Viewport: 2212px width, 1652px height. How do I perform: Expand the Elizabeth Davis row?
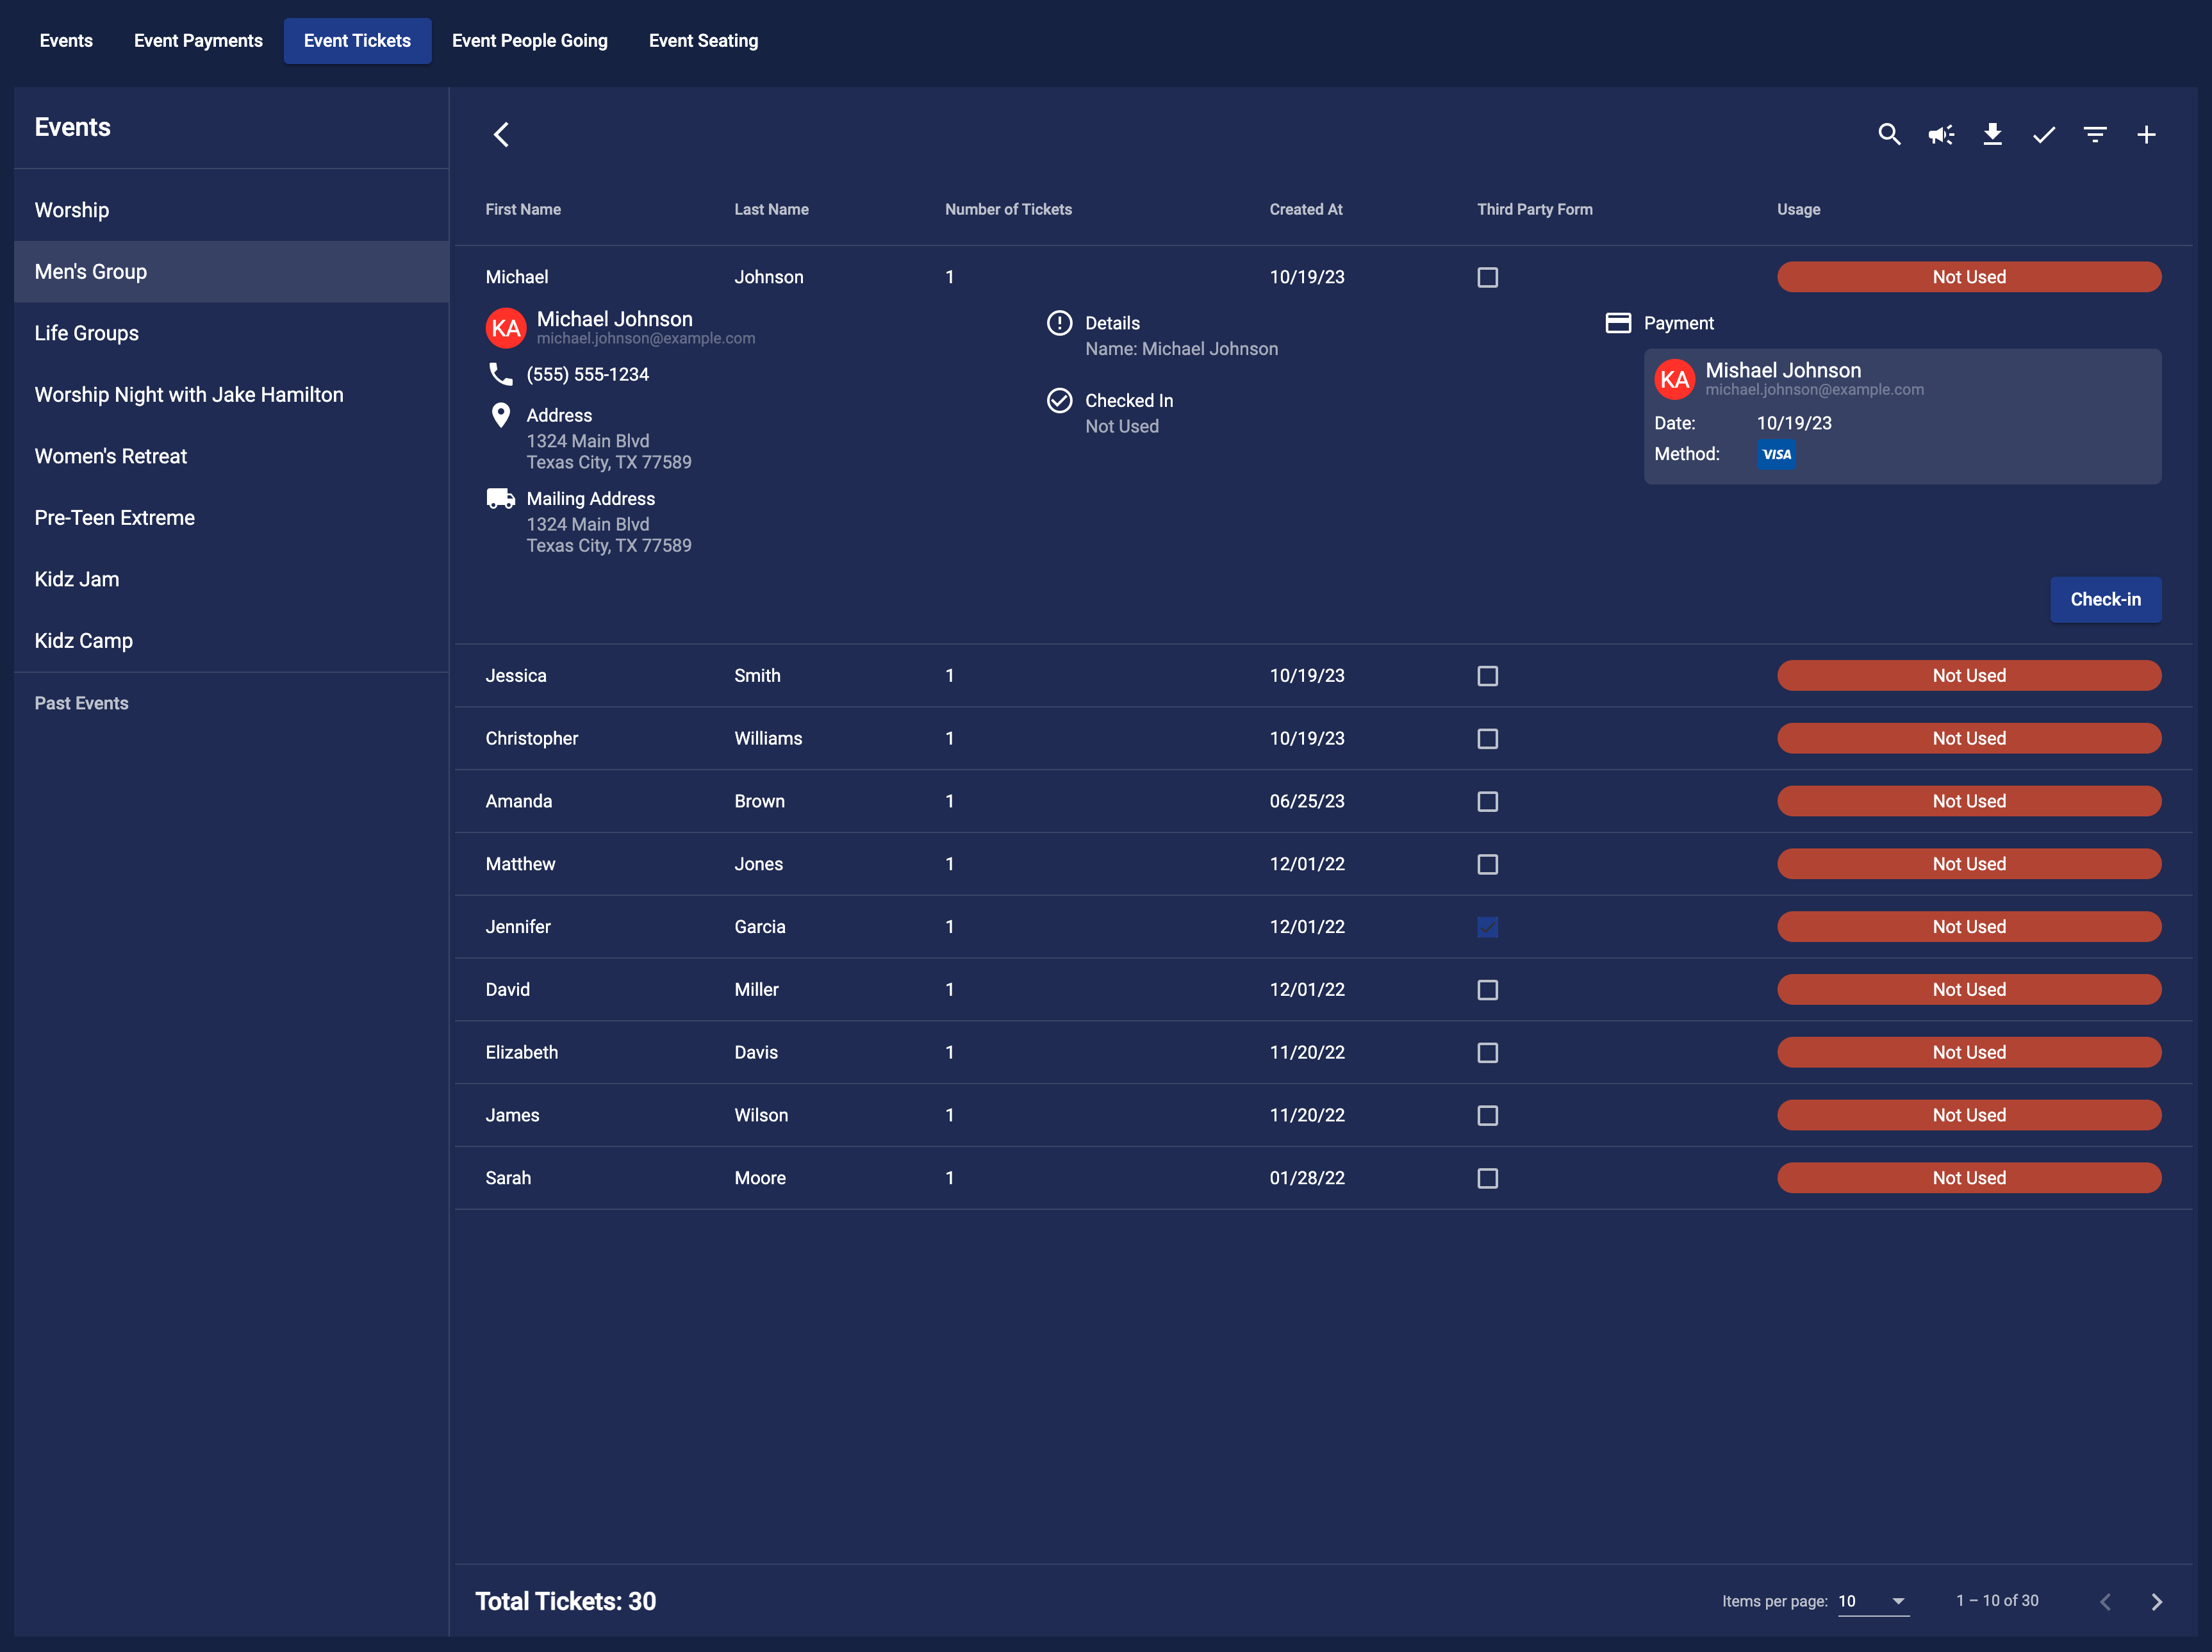[1323, 1053]
